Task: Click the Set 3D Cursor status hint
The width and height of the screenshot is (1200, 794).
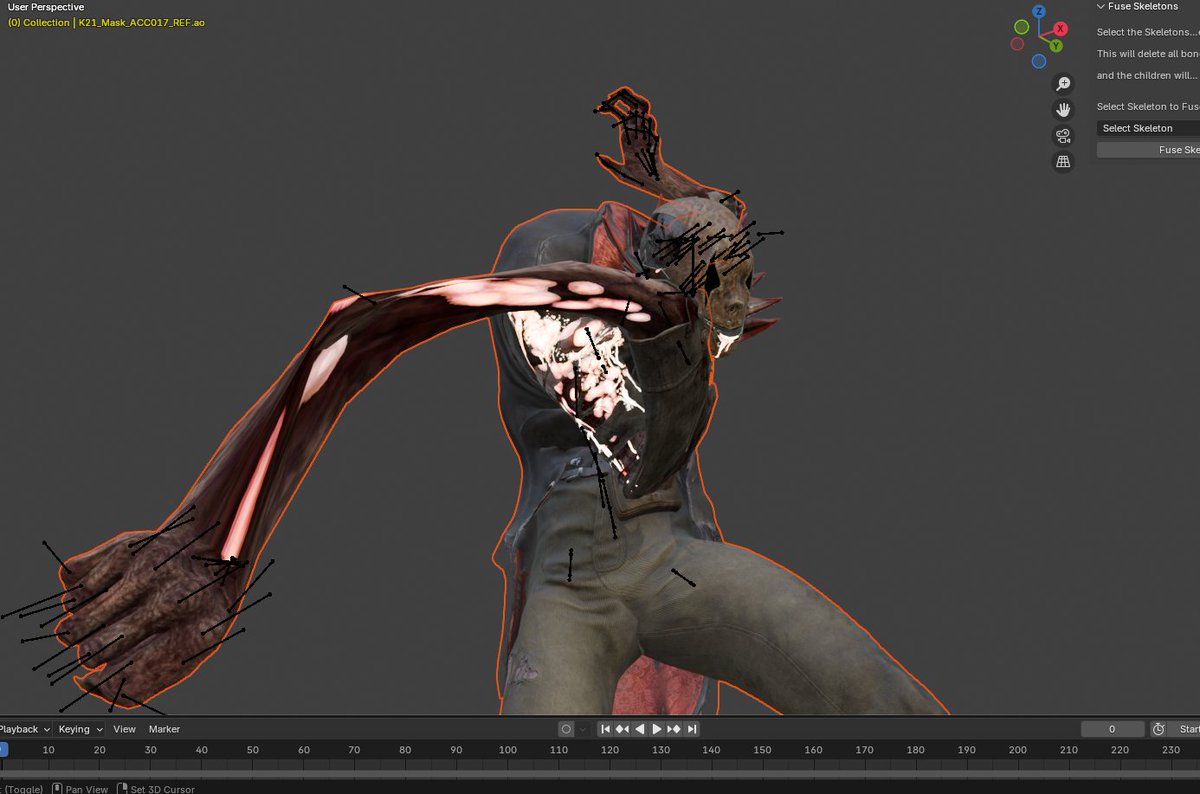Action: pyautogui.click(x=155, y=789)
